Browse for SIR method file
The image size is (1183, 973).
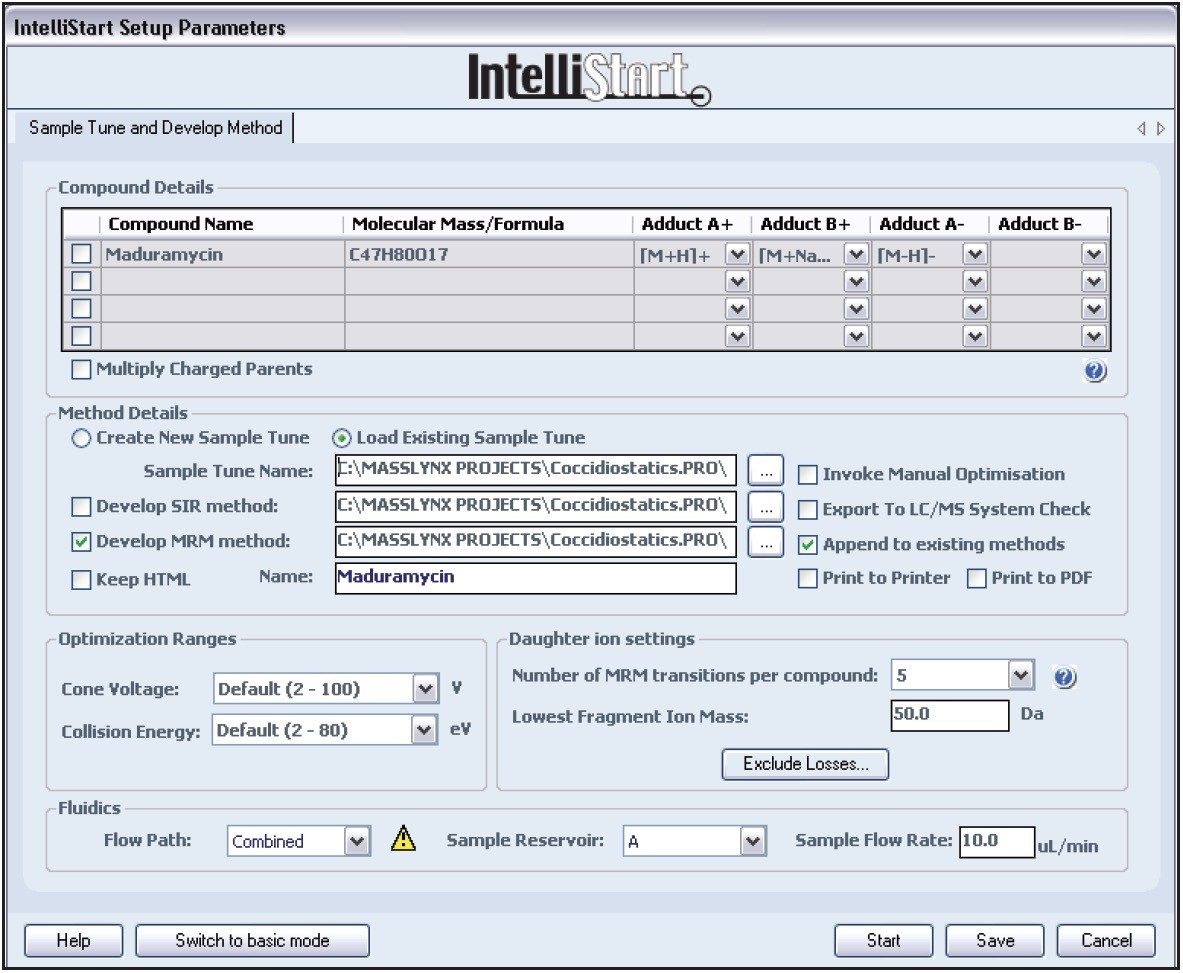point(766,508)
